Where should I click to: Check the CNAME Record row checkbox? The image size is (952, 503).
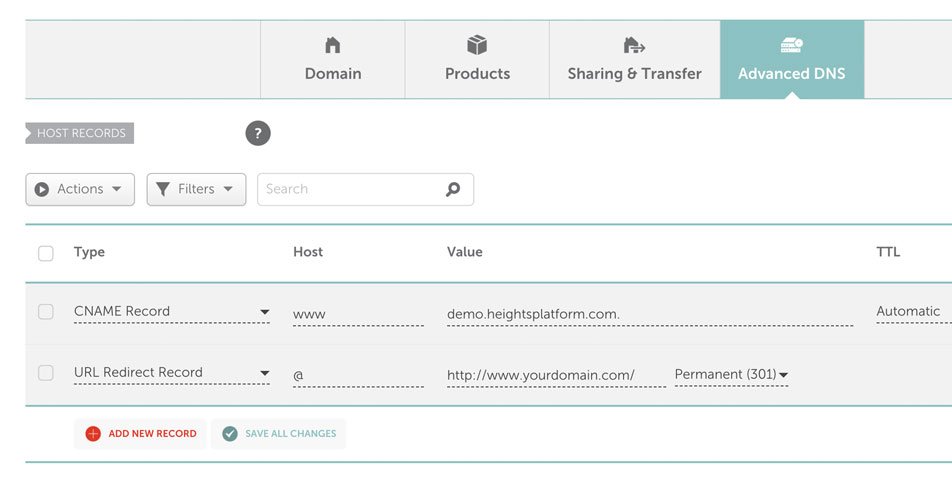[x=46, y=312]
